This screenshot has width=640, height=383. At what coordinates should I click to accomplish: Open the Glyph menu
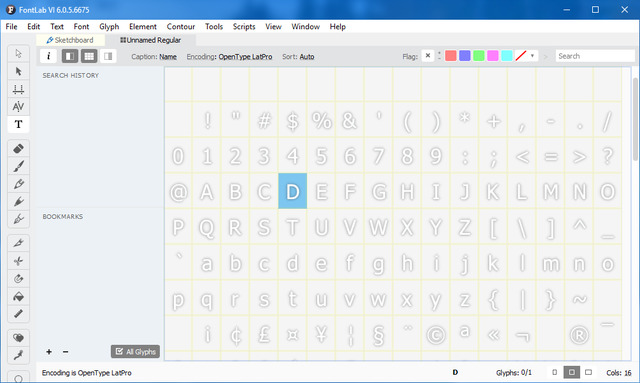(x=109, y=27)
